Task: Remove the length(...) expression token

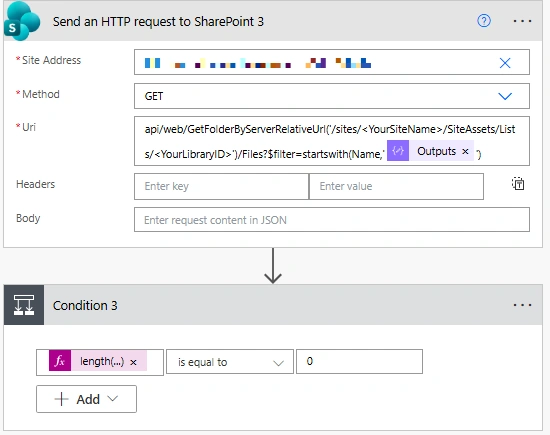Action: point(133,362)
